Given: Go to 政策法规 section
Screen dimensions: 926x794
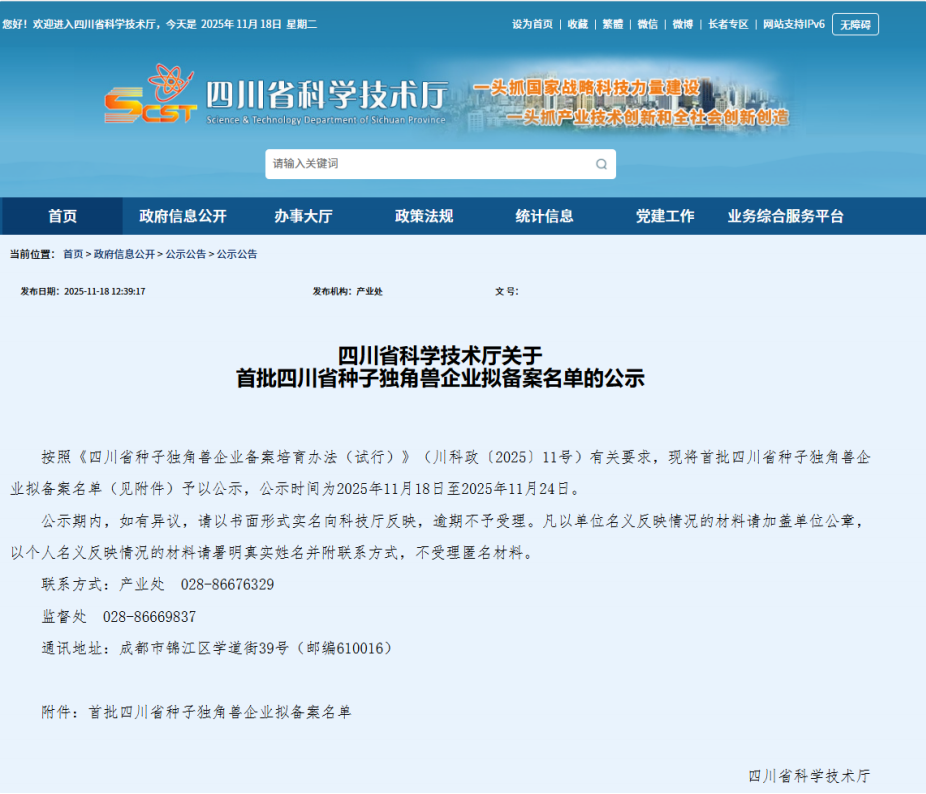Looking at the screenshot, I should pyautogui.click(x=424, y=216).
